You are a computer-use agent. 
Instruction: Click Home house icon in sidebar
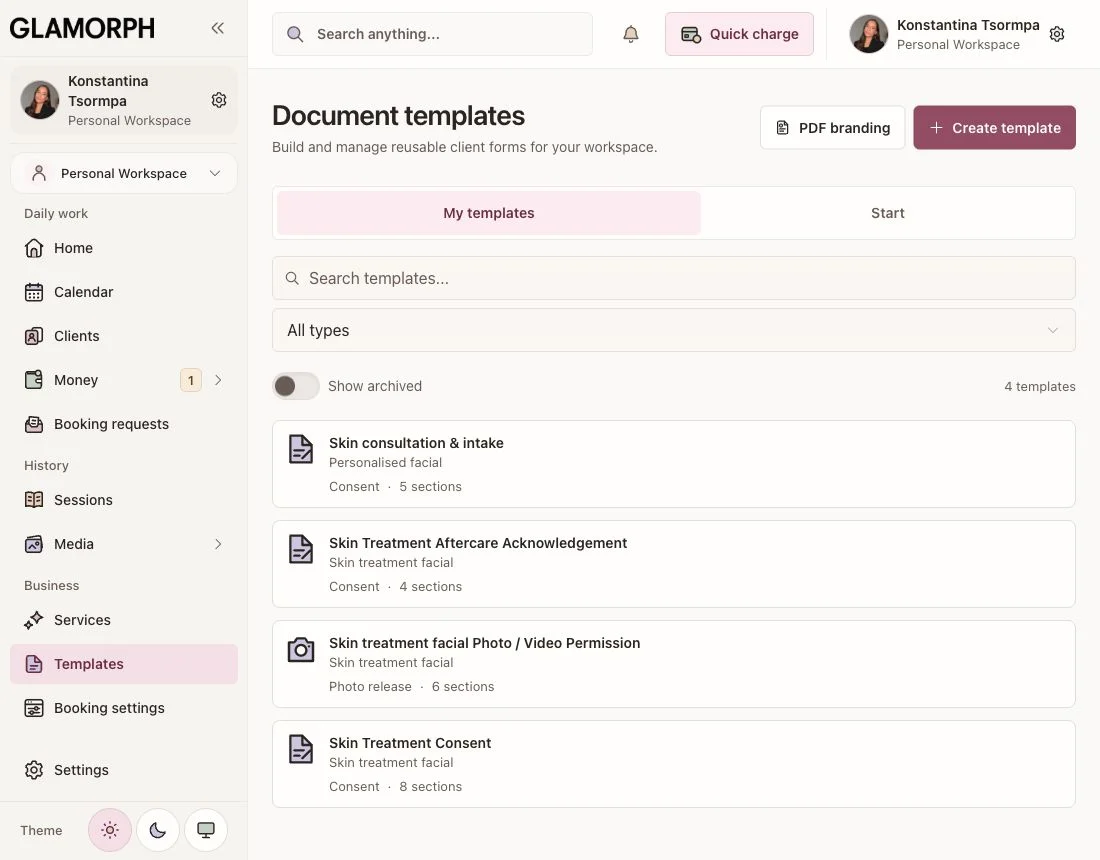tap(34, 248)
